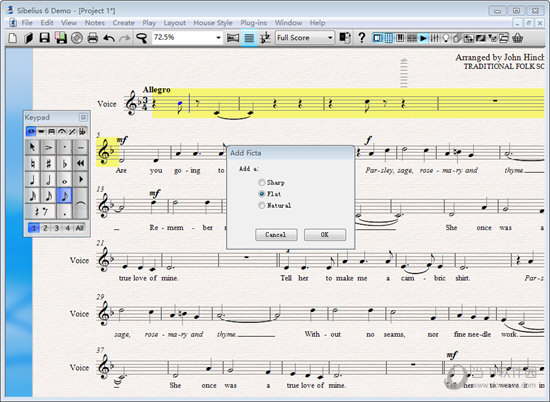Select the Sharp radio button
Viewport: 550px width, 402px height.
click(x=261, y=182)
